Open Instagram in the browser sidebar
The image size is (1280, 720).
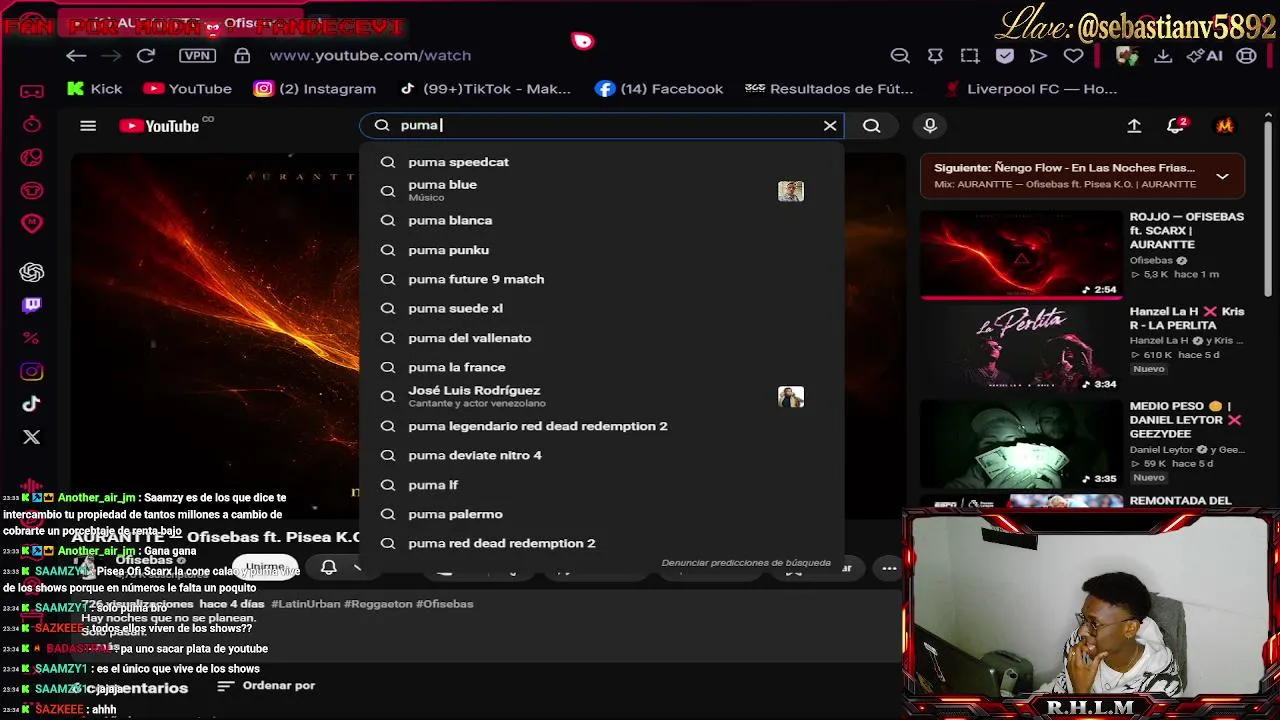click(x=32, y=371)
